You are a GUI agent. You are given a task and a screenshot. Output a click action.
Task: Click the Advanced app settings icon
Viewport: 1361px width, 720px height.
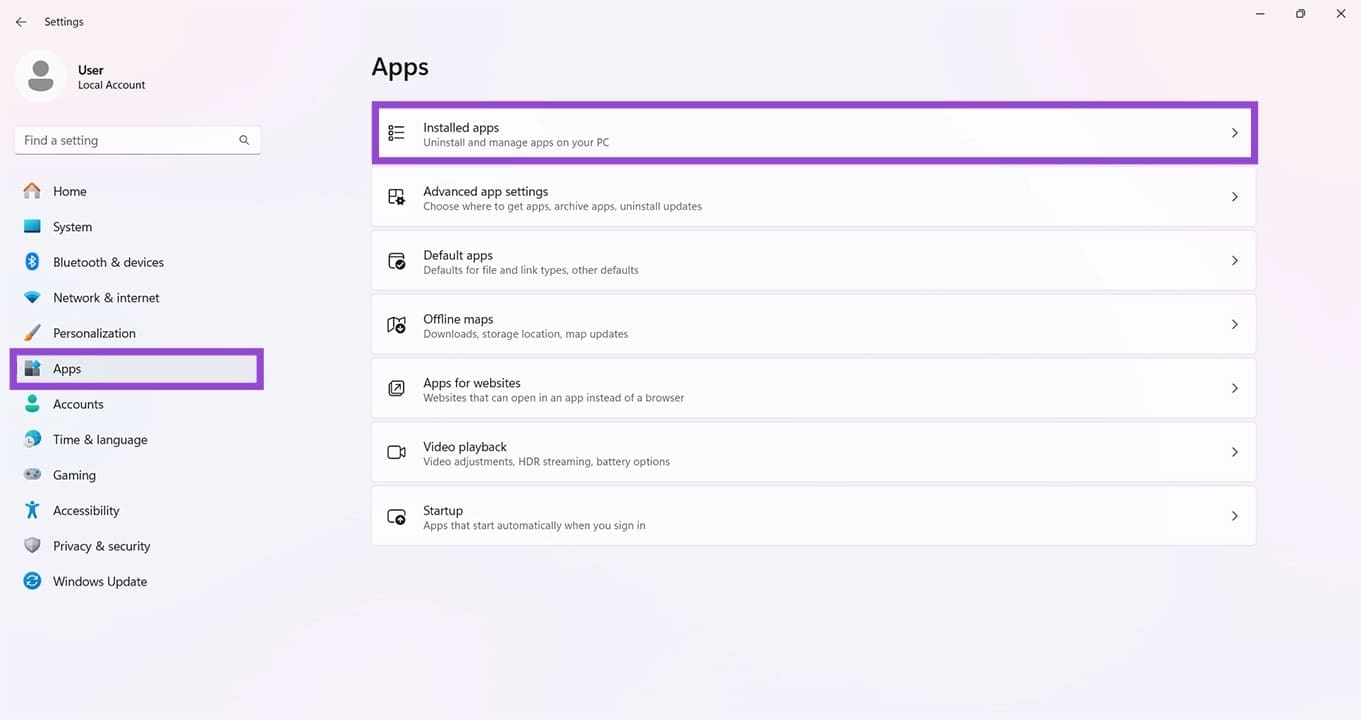396,197
